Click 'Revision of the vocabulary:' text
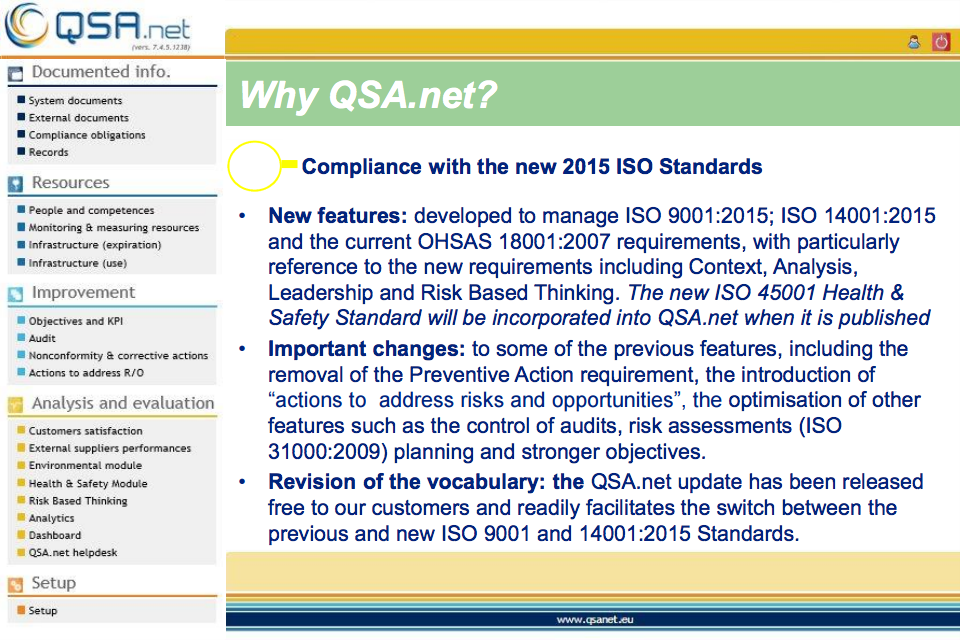 click(407, 482)
